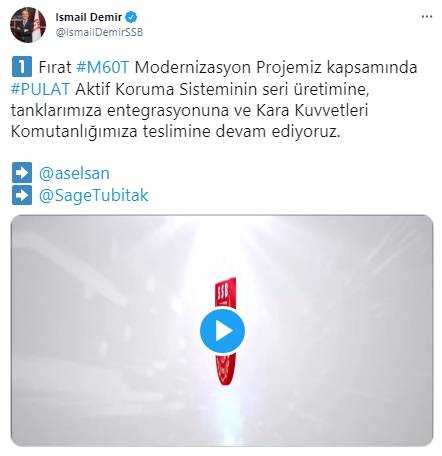Viewport: 442px width, 456px height.
Task: Open Ismail Demir's profile avatar photo
Action: point(28,25)
